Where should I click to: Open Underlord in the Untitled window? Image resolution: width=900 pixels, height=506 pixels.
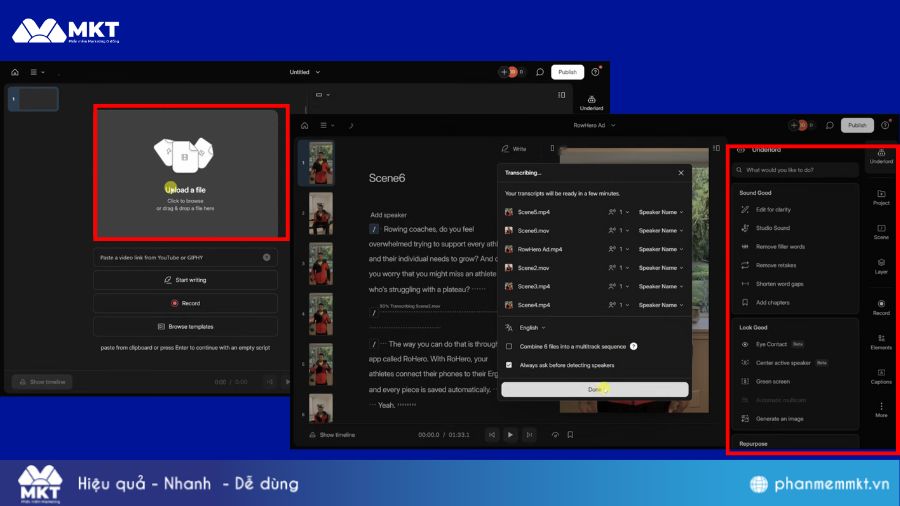pyautogui.click(x=591, y=103)
